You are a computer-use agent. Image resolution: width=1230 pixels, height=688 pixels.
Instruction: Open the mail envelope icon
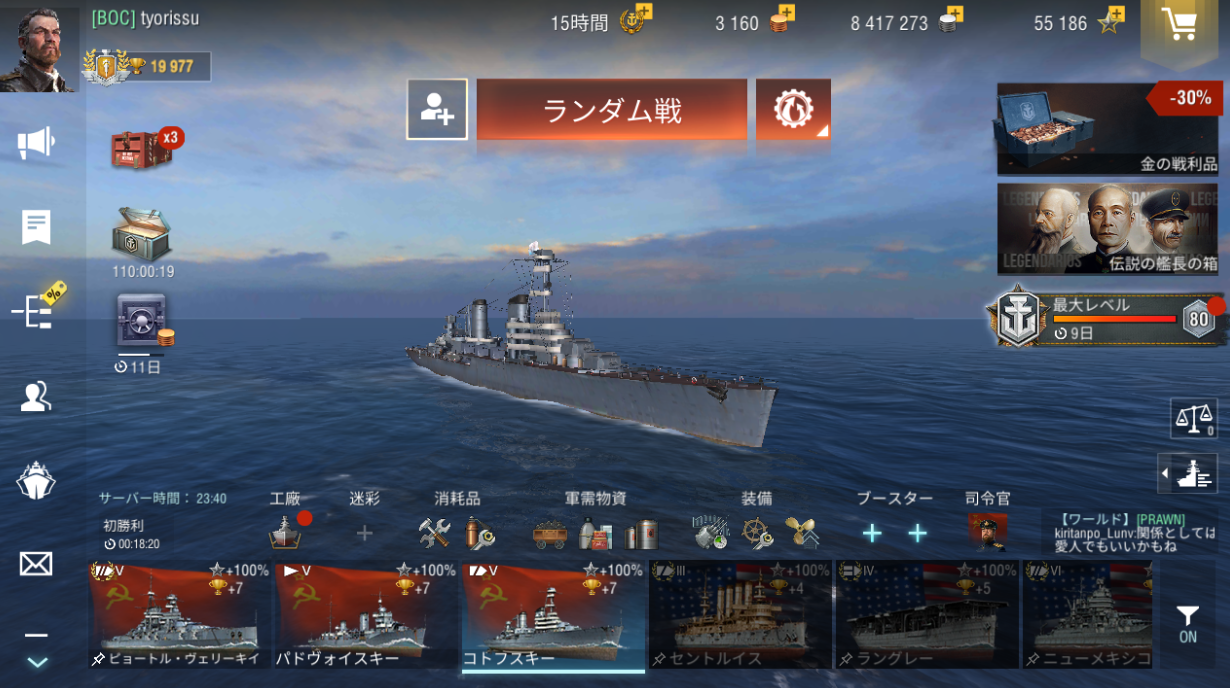coord(36,564)
